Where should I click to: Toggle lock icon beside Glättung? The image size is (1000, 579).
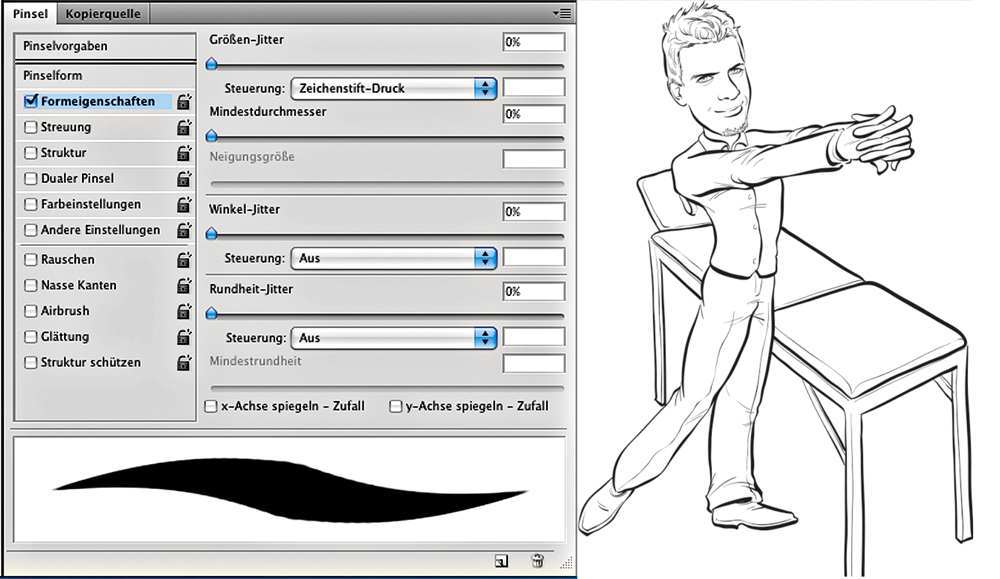(x=184, y=337)
